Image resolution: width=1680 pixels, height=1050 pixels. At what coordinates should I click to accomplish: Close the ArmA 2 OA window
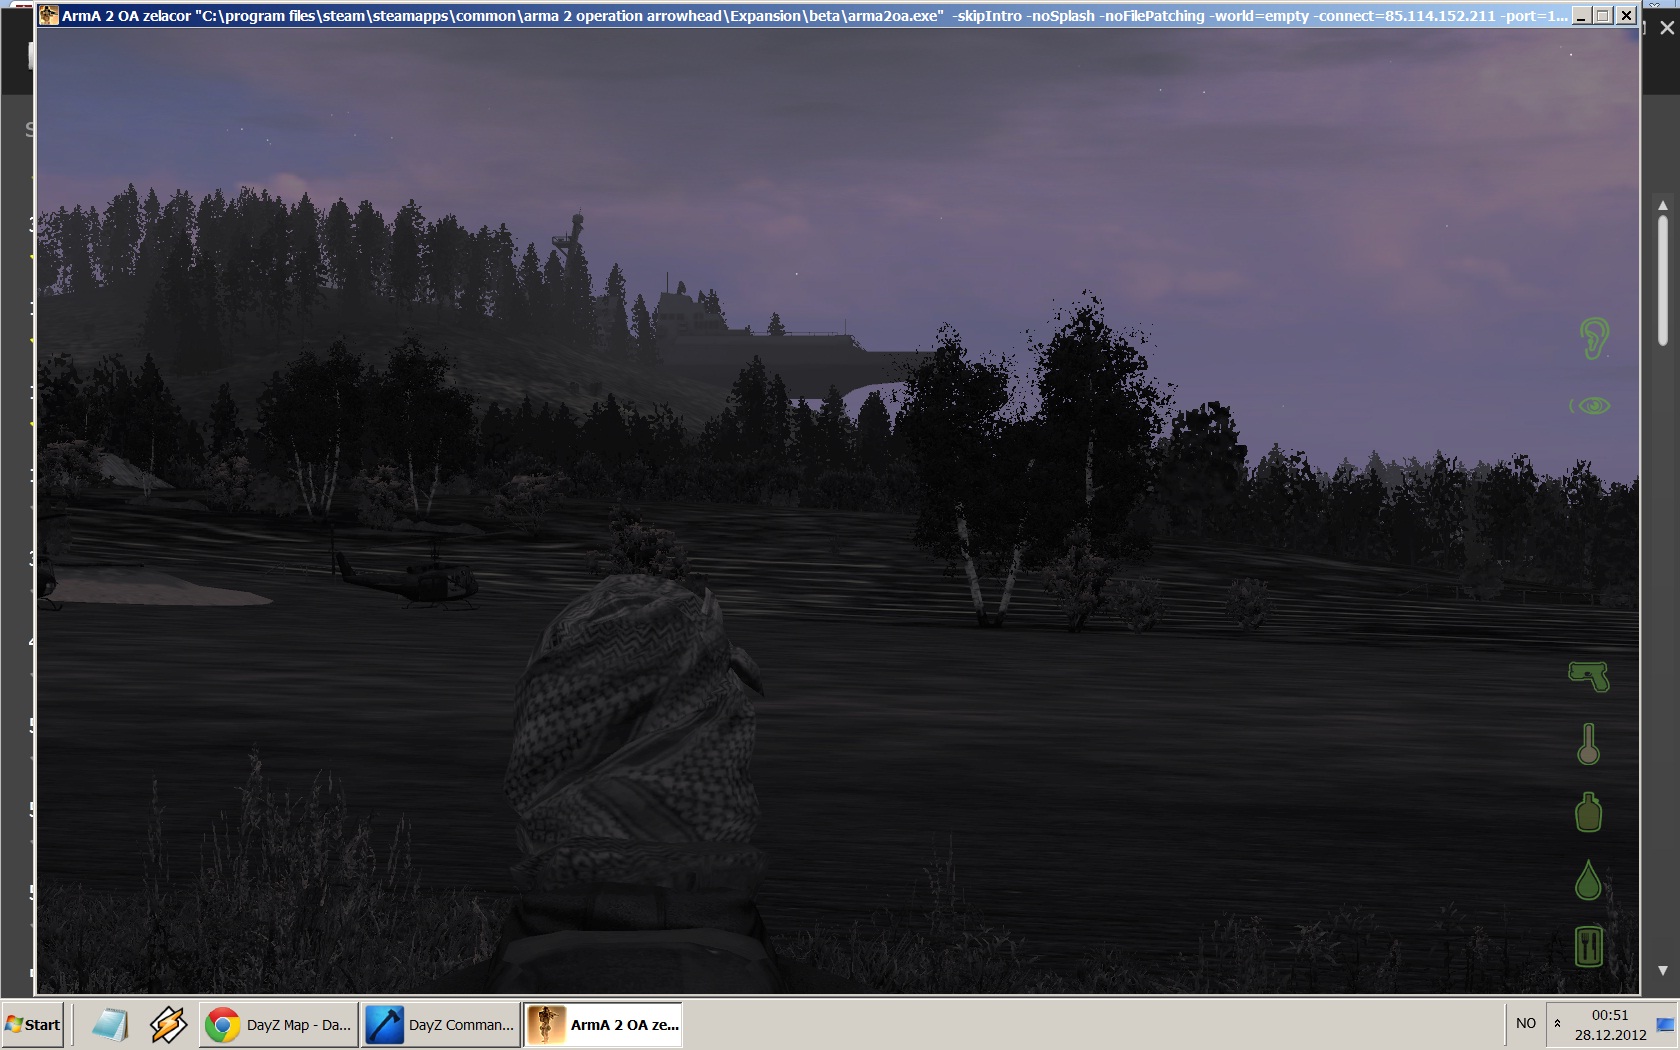click(1626, 15)
